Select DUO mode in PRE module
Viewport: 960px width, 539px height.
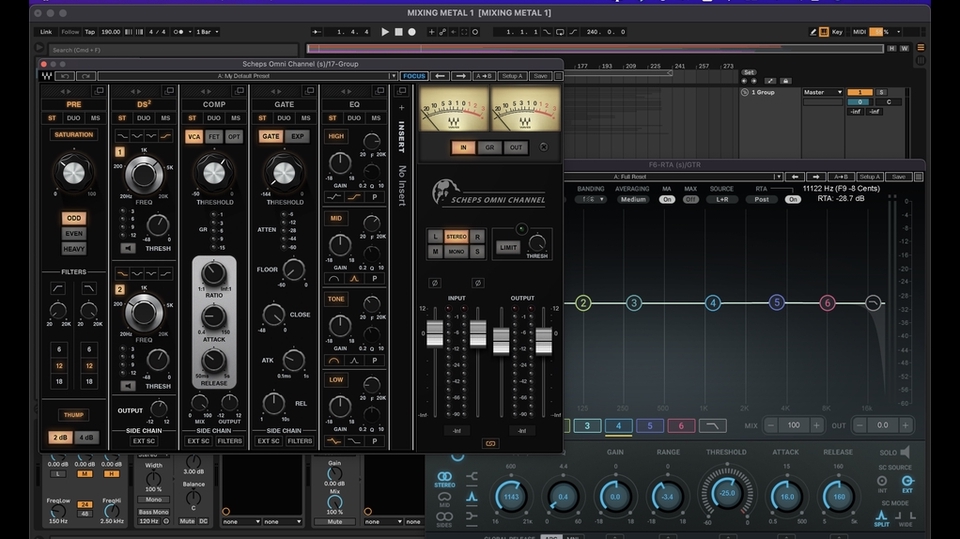click(73, 118)
